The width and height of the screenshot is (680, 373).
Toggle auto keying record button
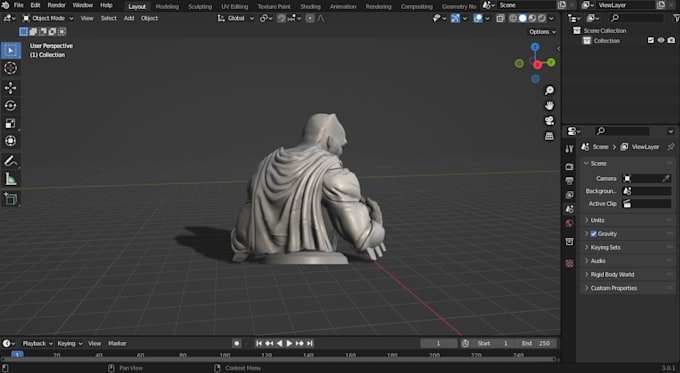(236, 343)
